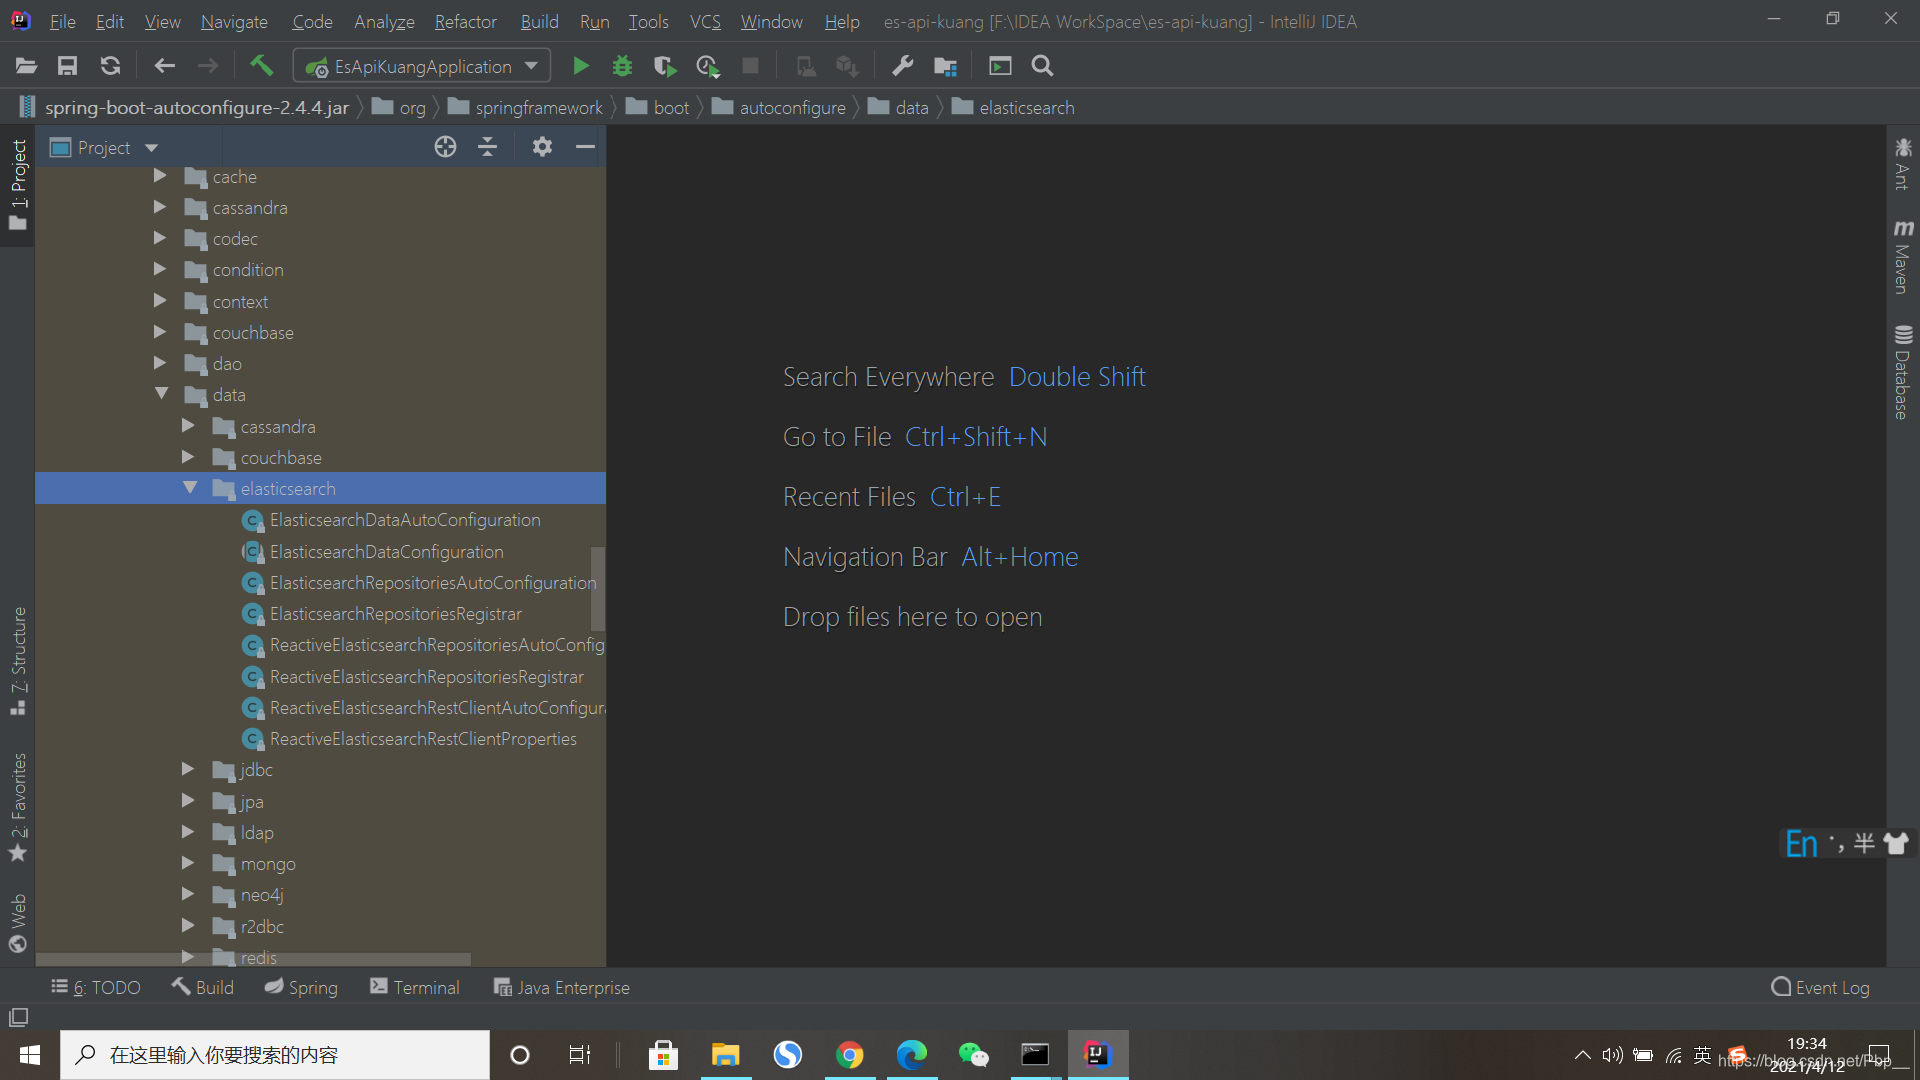Open run configuration dropdown
This screenshot has height=1080, width=1920.
pyautogui.click(x=422, y=66)
